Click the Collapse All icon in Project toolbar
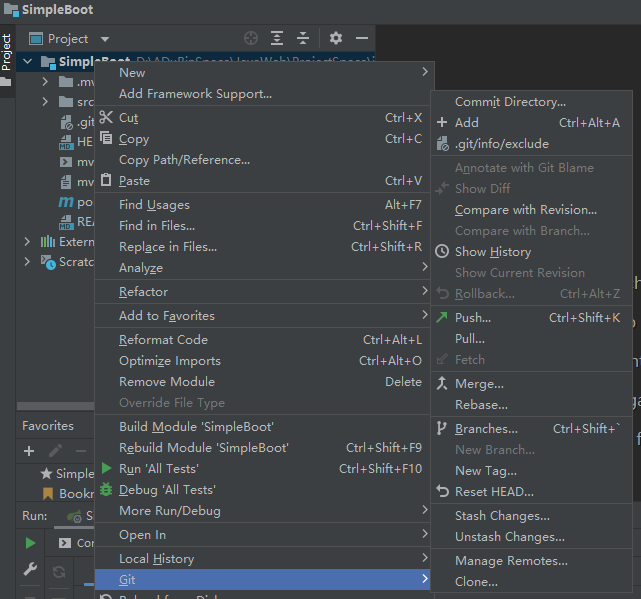The image size is (641, 599). [x=303, y=38]
